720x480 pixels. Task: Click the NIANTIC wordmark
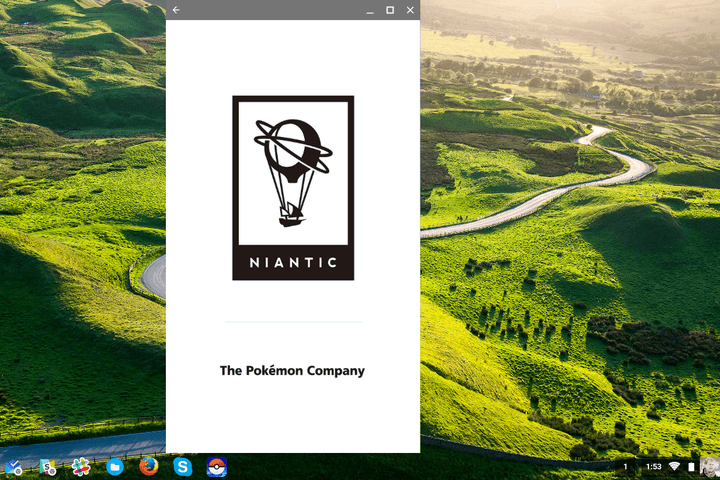(293, 262)
